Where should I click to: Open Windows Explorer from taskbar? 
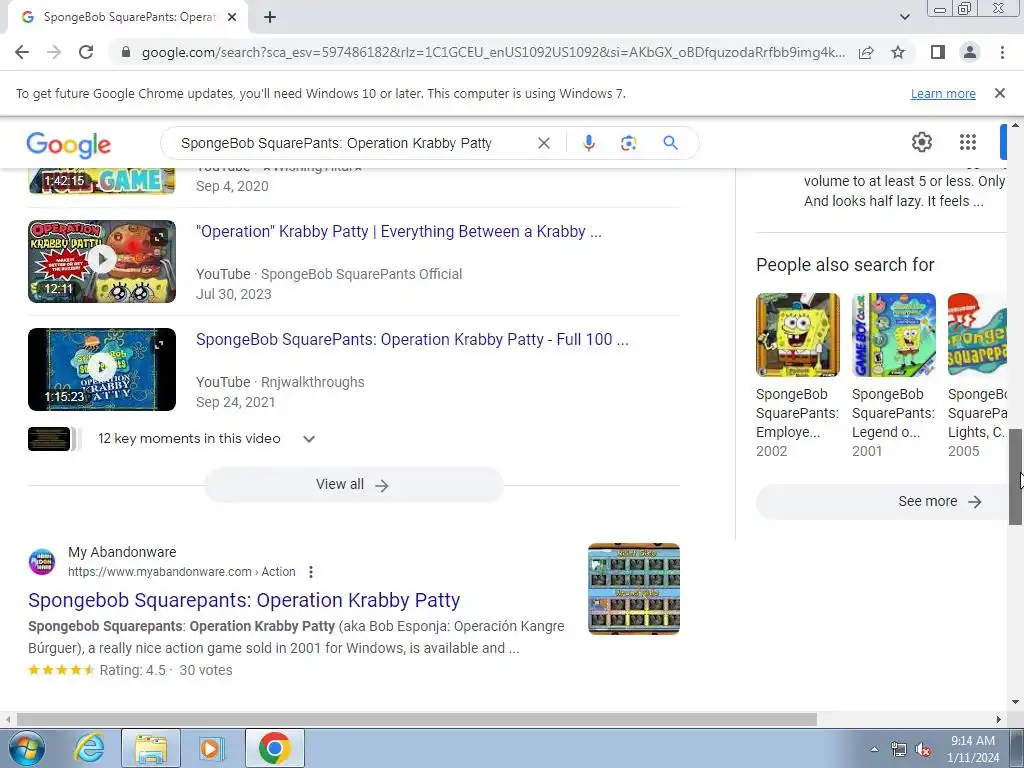click(x=151, y=748)
